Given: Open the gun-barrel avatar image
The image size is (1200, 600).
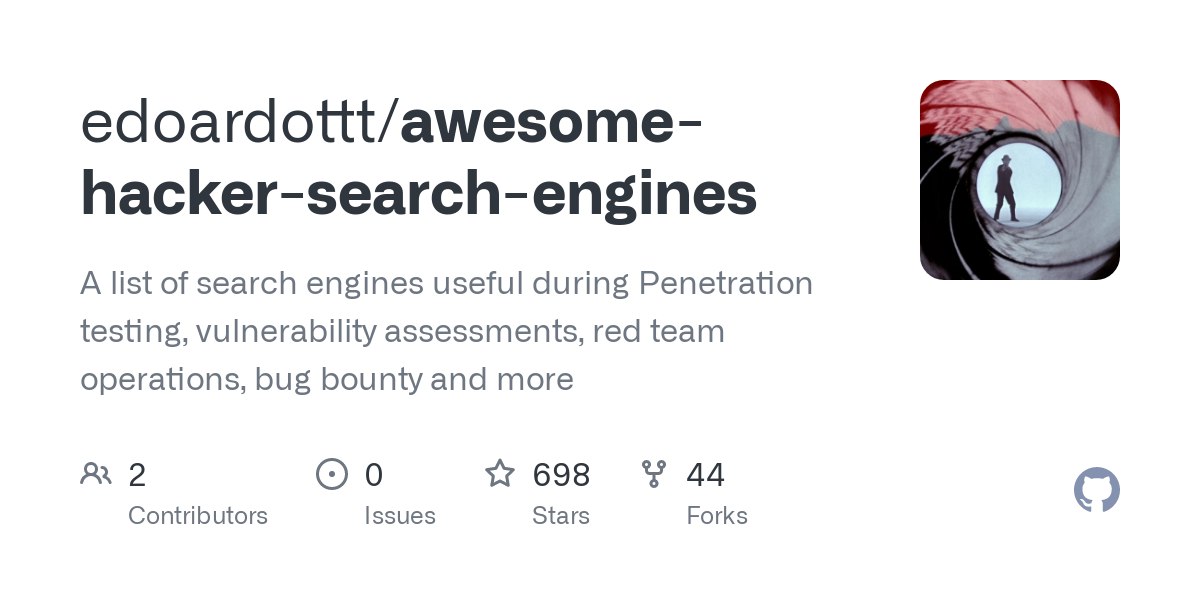Looking at the screenshot, I should [x=1019, y=180].
